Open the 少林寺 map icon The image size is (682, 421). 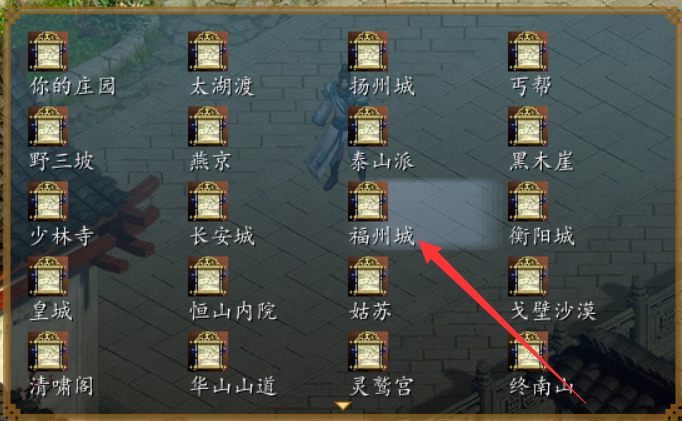pyautogui.click(x=48, y=201)
